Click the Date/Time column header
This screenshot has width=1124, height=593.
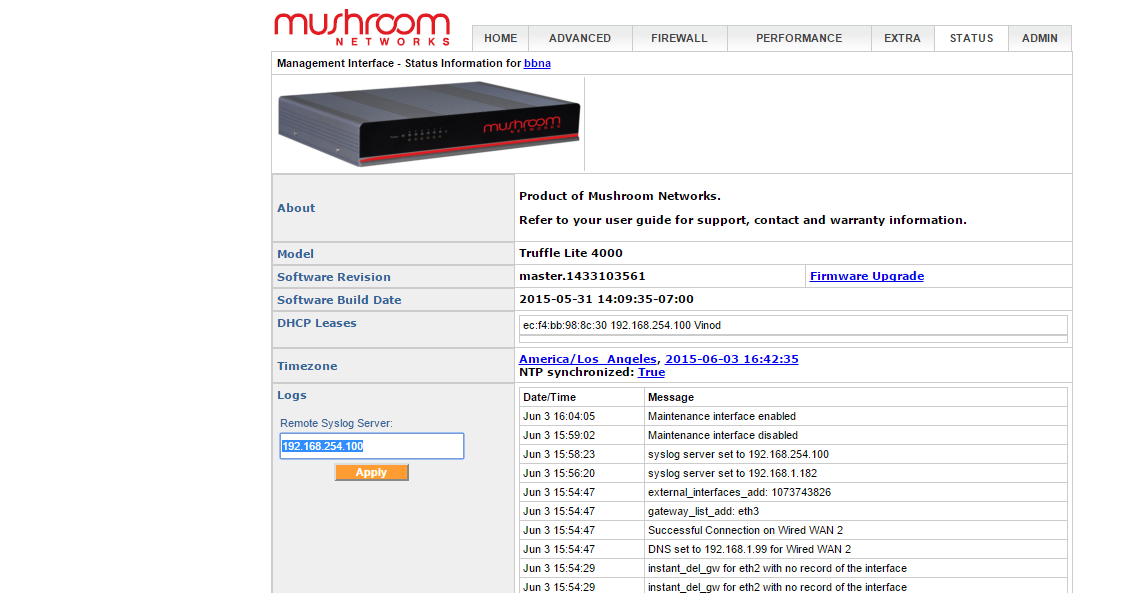(x=549, y=397)
